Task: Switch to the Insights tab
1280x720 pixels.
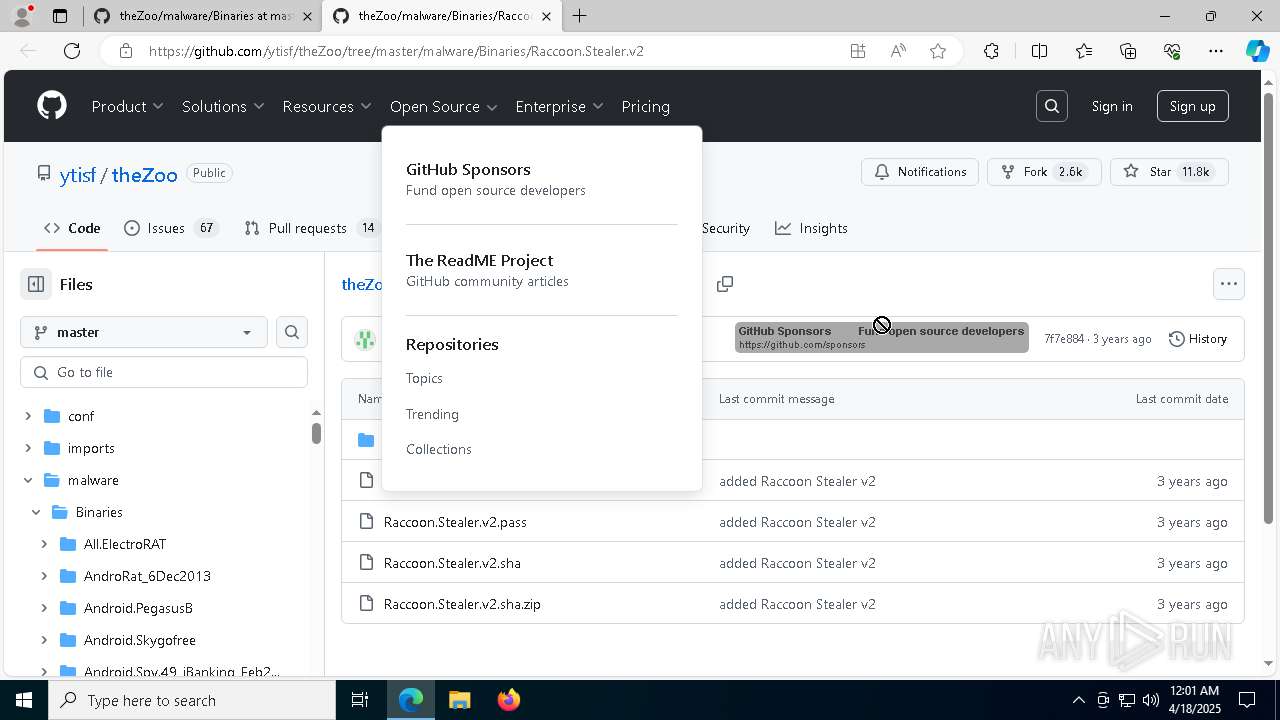Action: tap(811, 228)
